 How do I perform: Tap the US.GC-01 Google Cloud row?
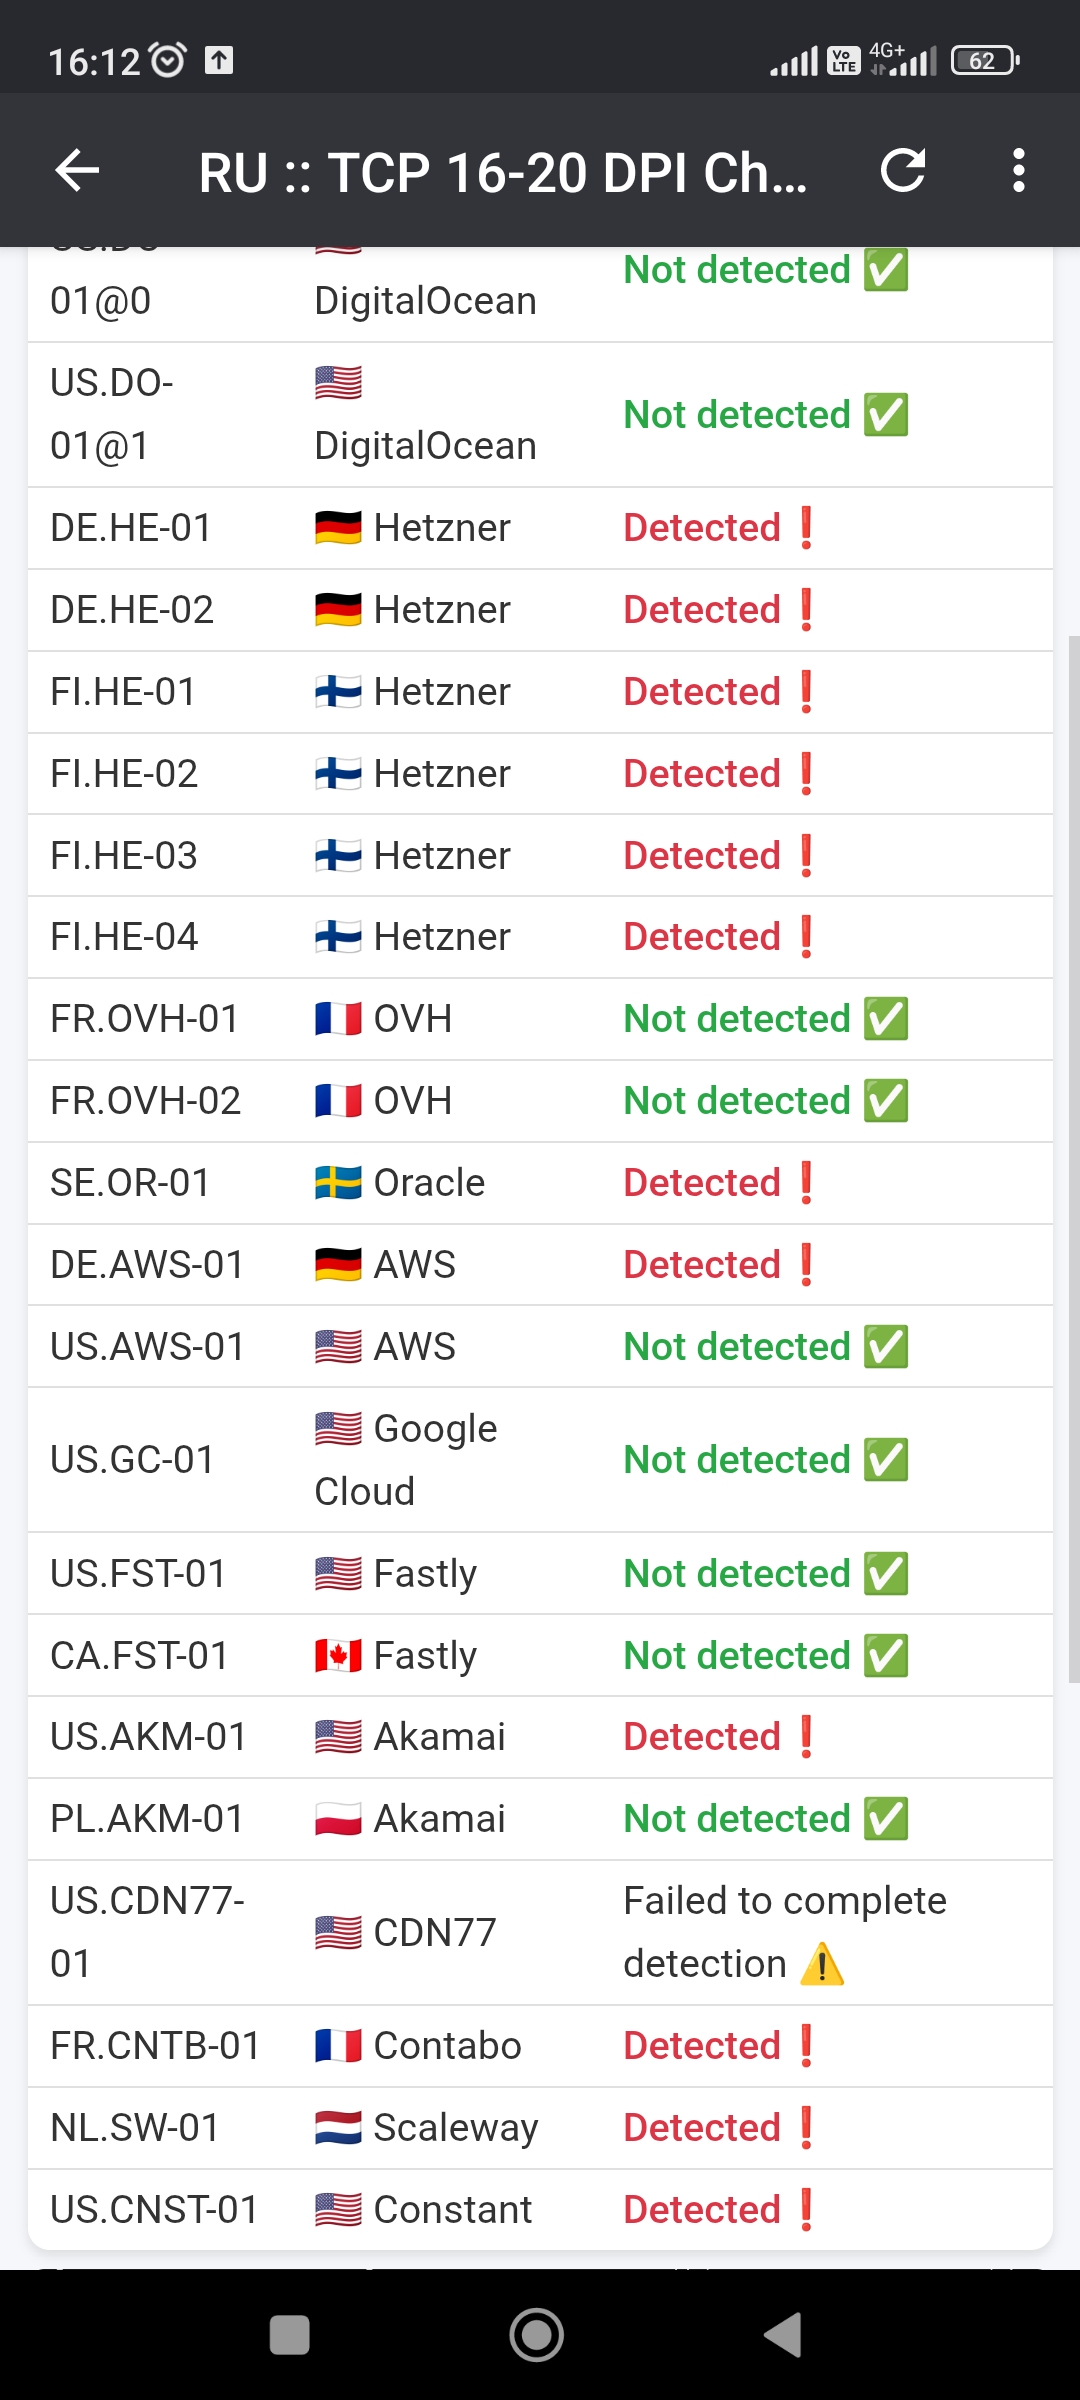[x=540, y=1460]
